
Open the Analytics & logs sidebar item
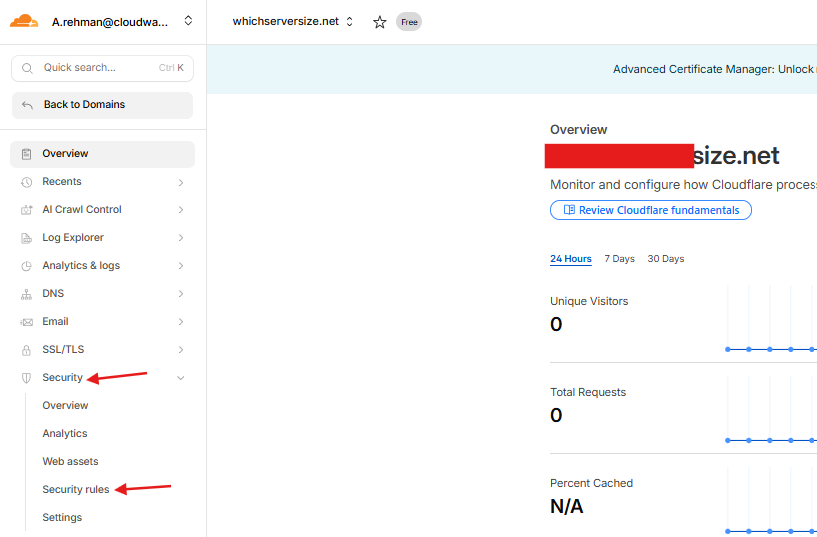(x=102, y=266)
